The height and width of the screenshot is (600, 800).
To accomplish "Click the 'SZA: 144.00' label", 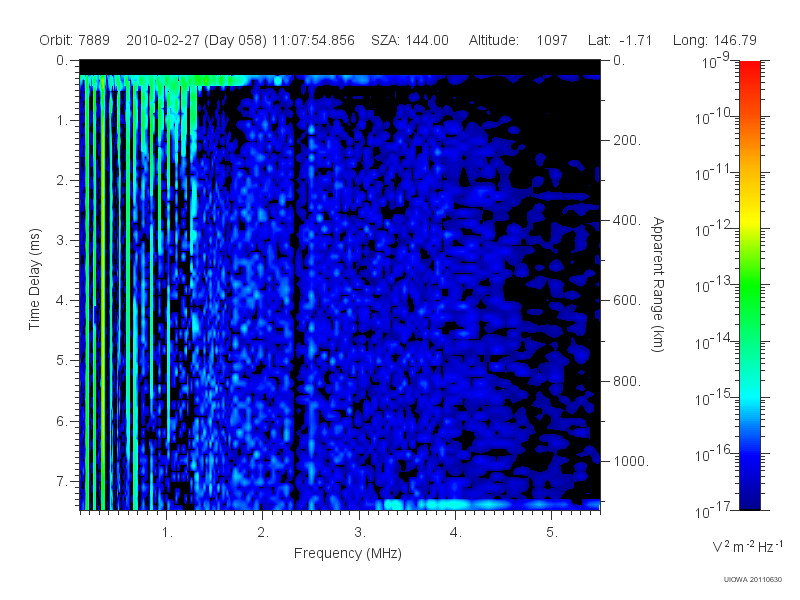I will point(410,40).
